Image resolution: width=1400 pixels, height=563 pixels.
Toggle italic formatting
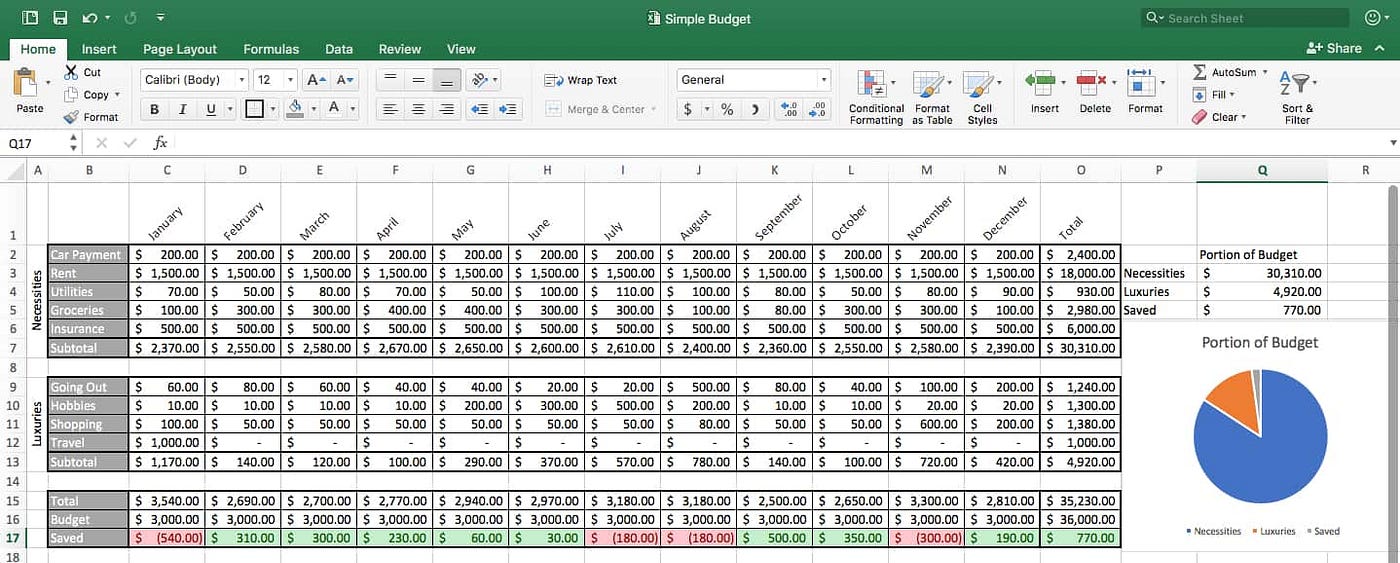click(x=182, y=109)
